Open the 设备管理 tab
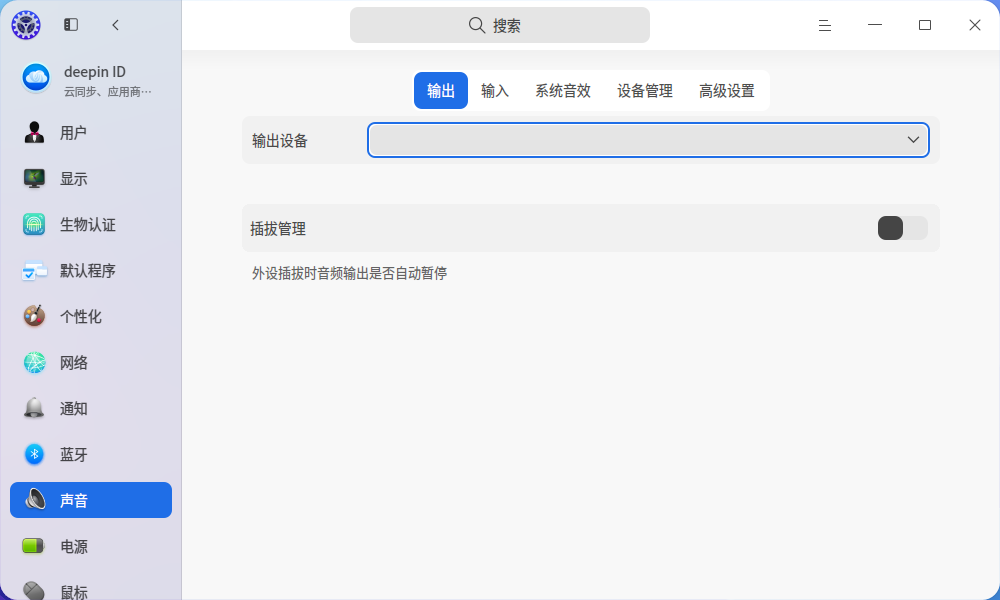The height and width of the screenshot is (600, 1000). [645, 91]
